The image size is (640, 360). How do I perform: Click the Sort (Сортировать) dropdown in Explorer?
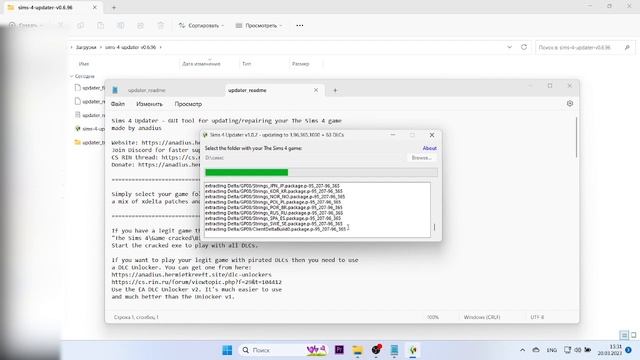pyautogui.click(x=201, y=25)
